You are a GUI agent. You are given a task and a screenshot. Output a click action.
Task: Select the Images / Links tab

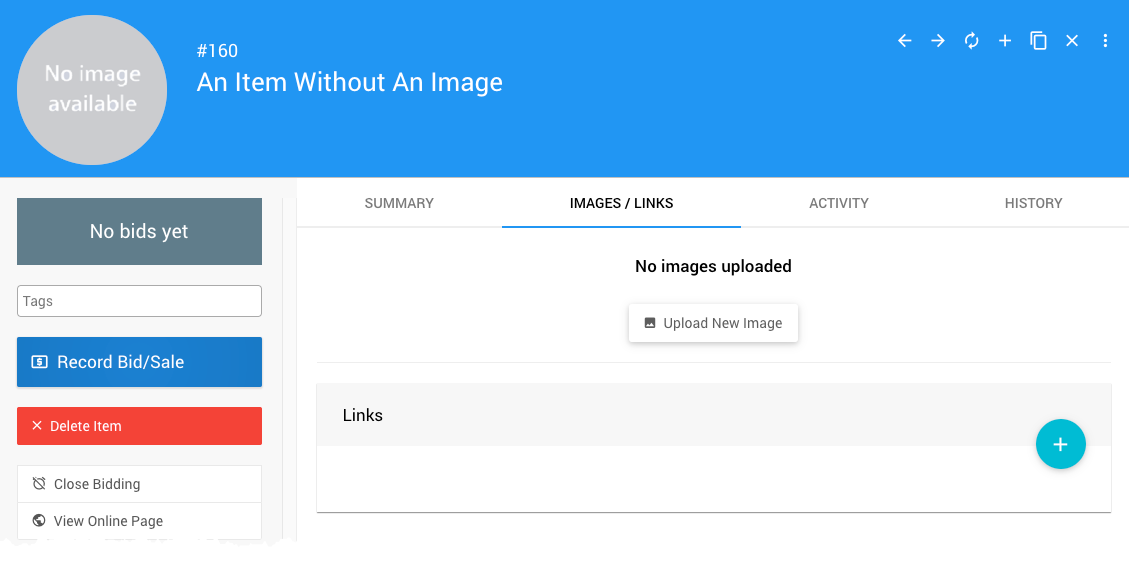621,203
